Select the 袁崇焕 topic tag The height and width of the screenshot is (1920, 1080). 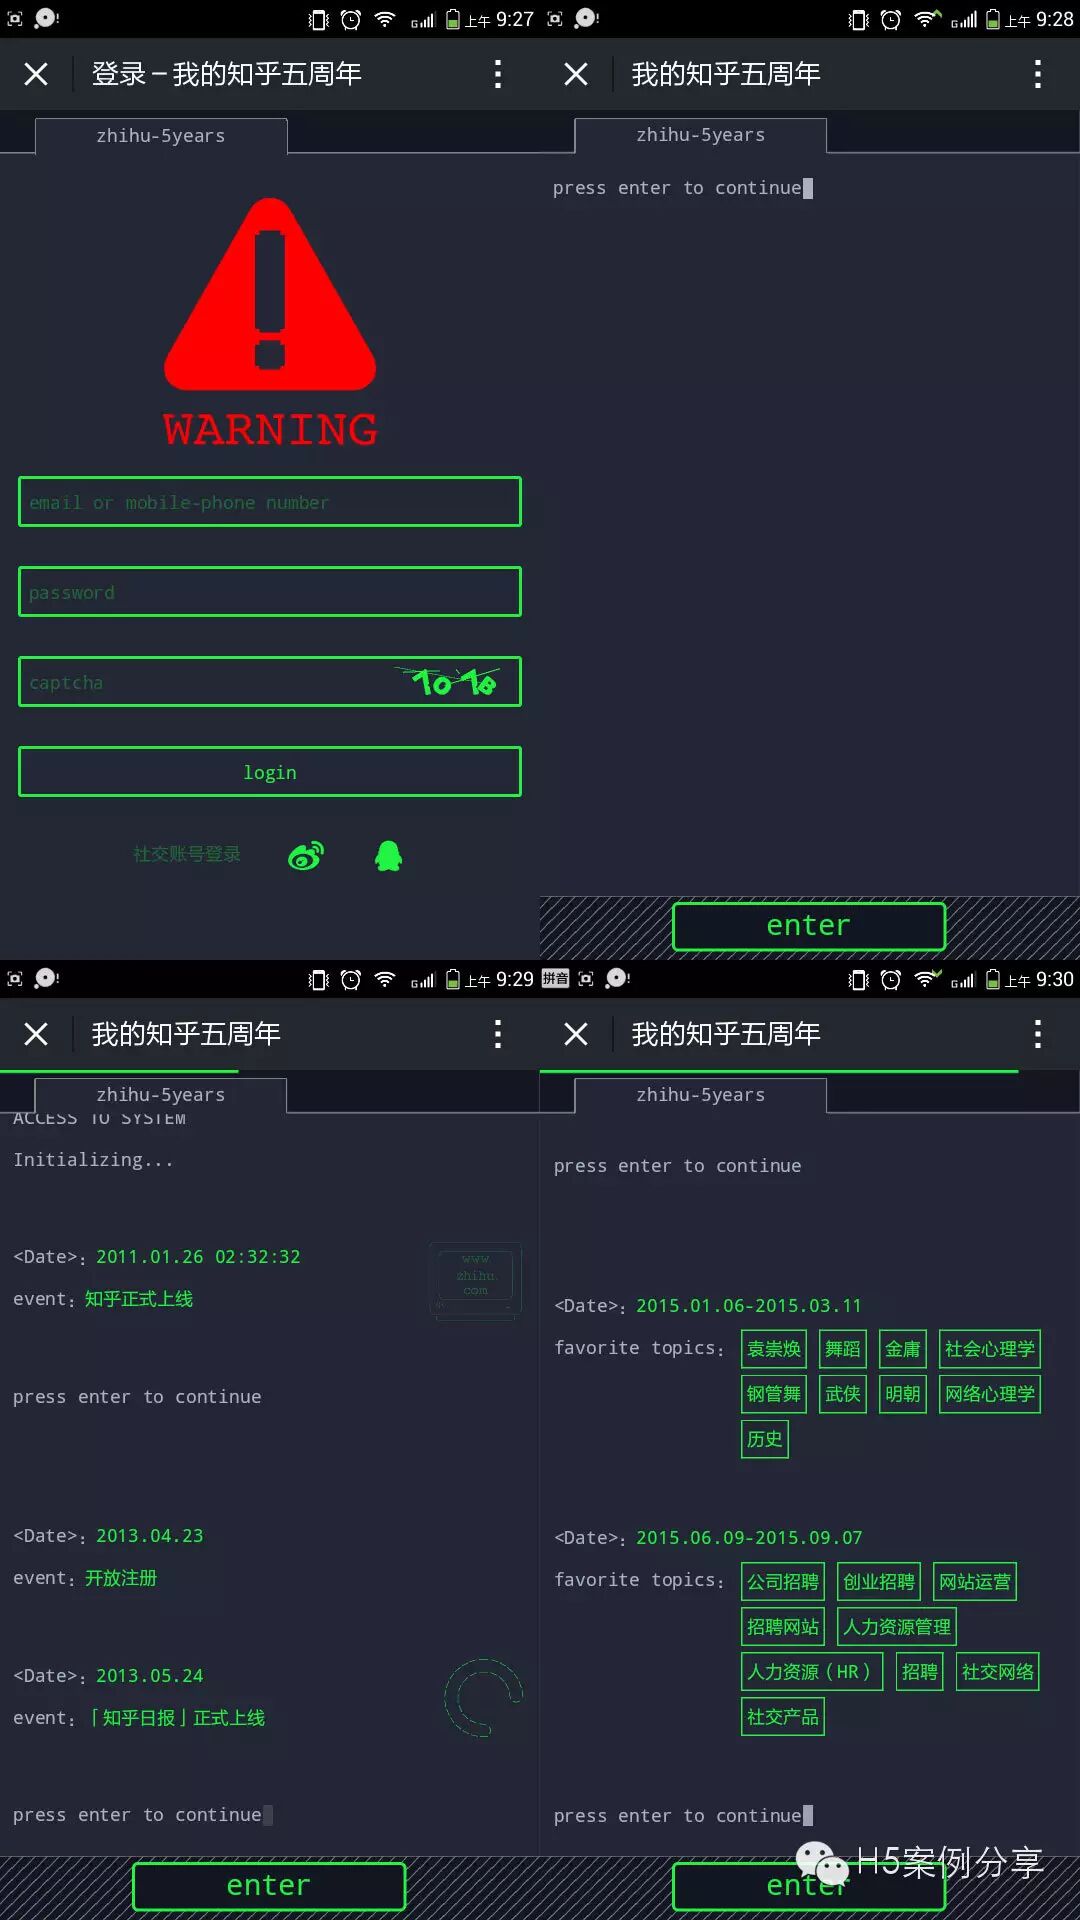(x=774, y=1349)
